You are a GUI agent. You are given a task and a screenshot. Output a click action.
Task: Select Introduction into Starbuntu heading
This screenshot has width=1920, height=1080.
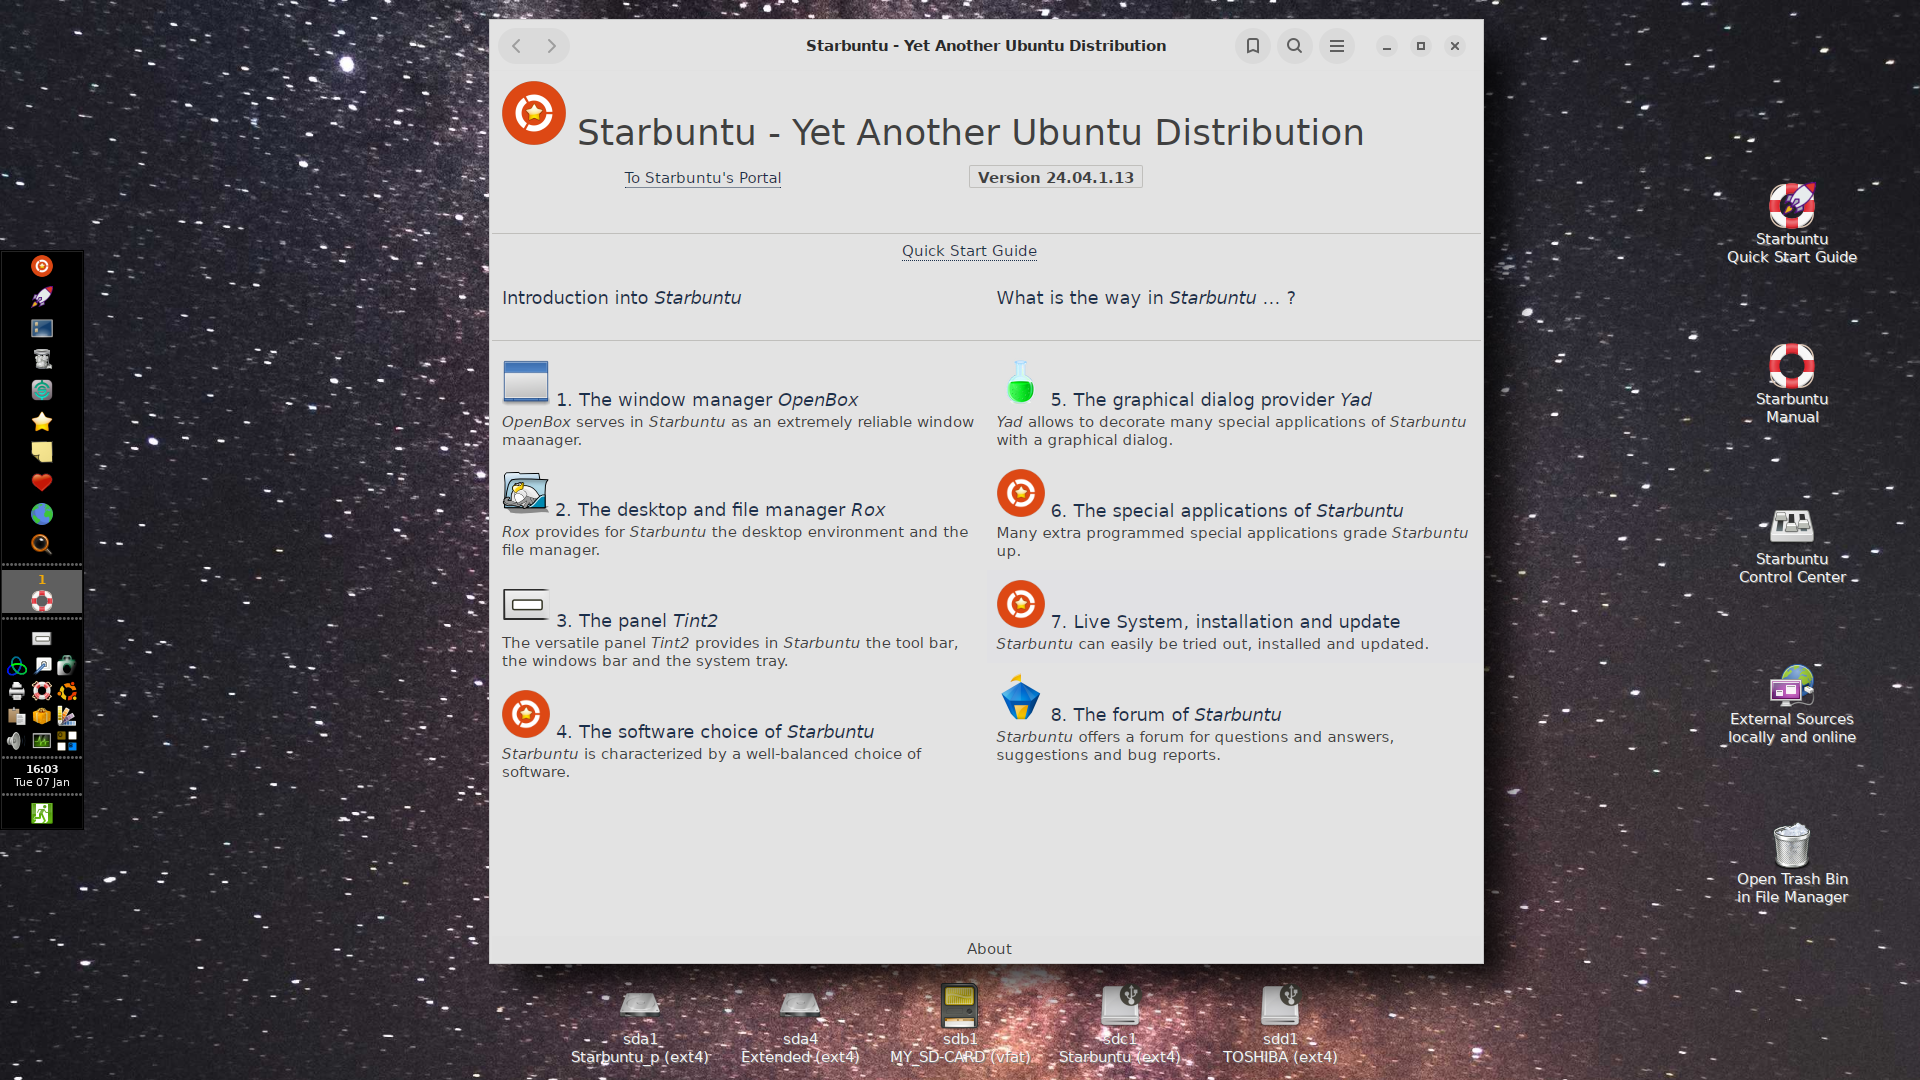621,298
